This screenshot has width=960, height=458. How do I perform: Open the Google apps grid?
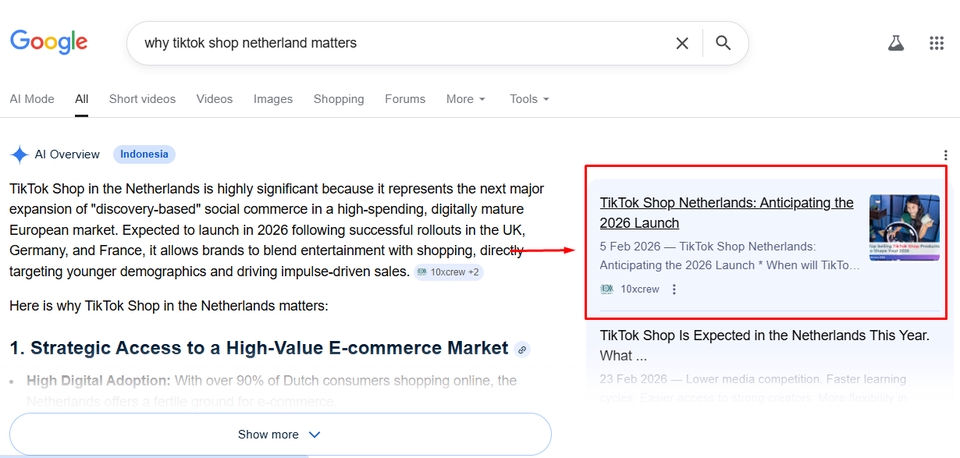click(936, 43)
